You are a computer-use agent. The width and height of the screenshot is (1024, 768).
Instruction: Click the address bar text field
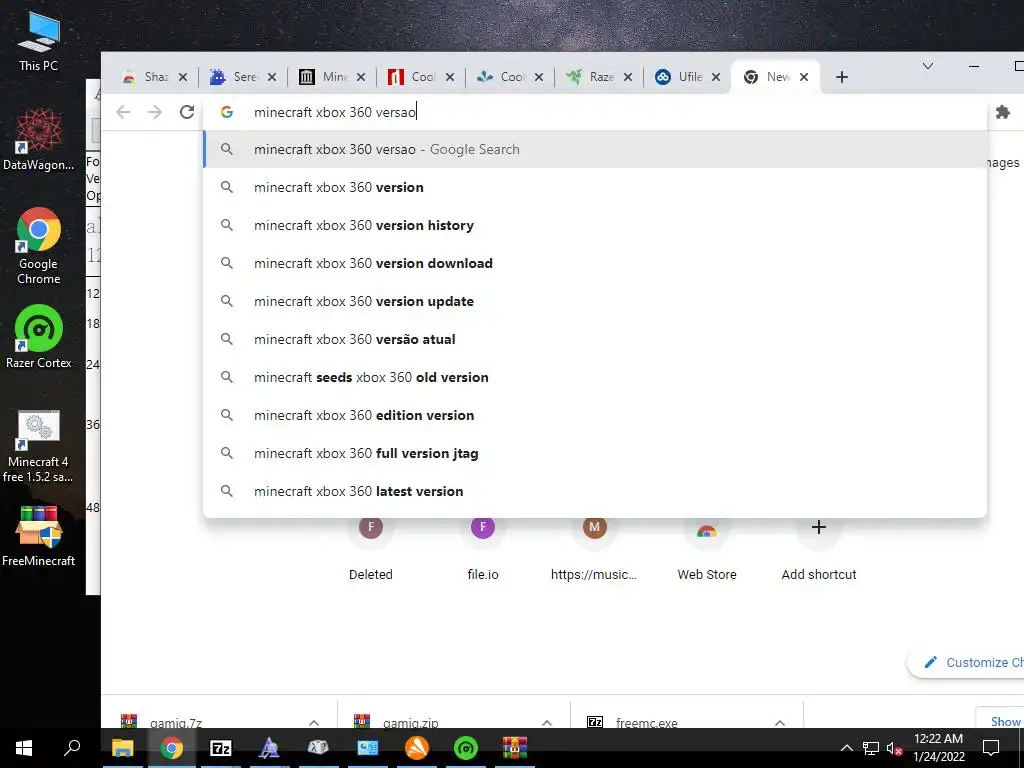pos(594,112)
